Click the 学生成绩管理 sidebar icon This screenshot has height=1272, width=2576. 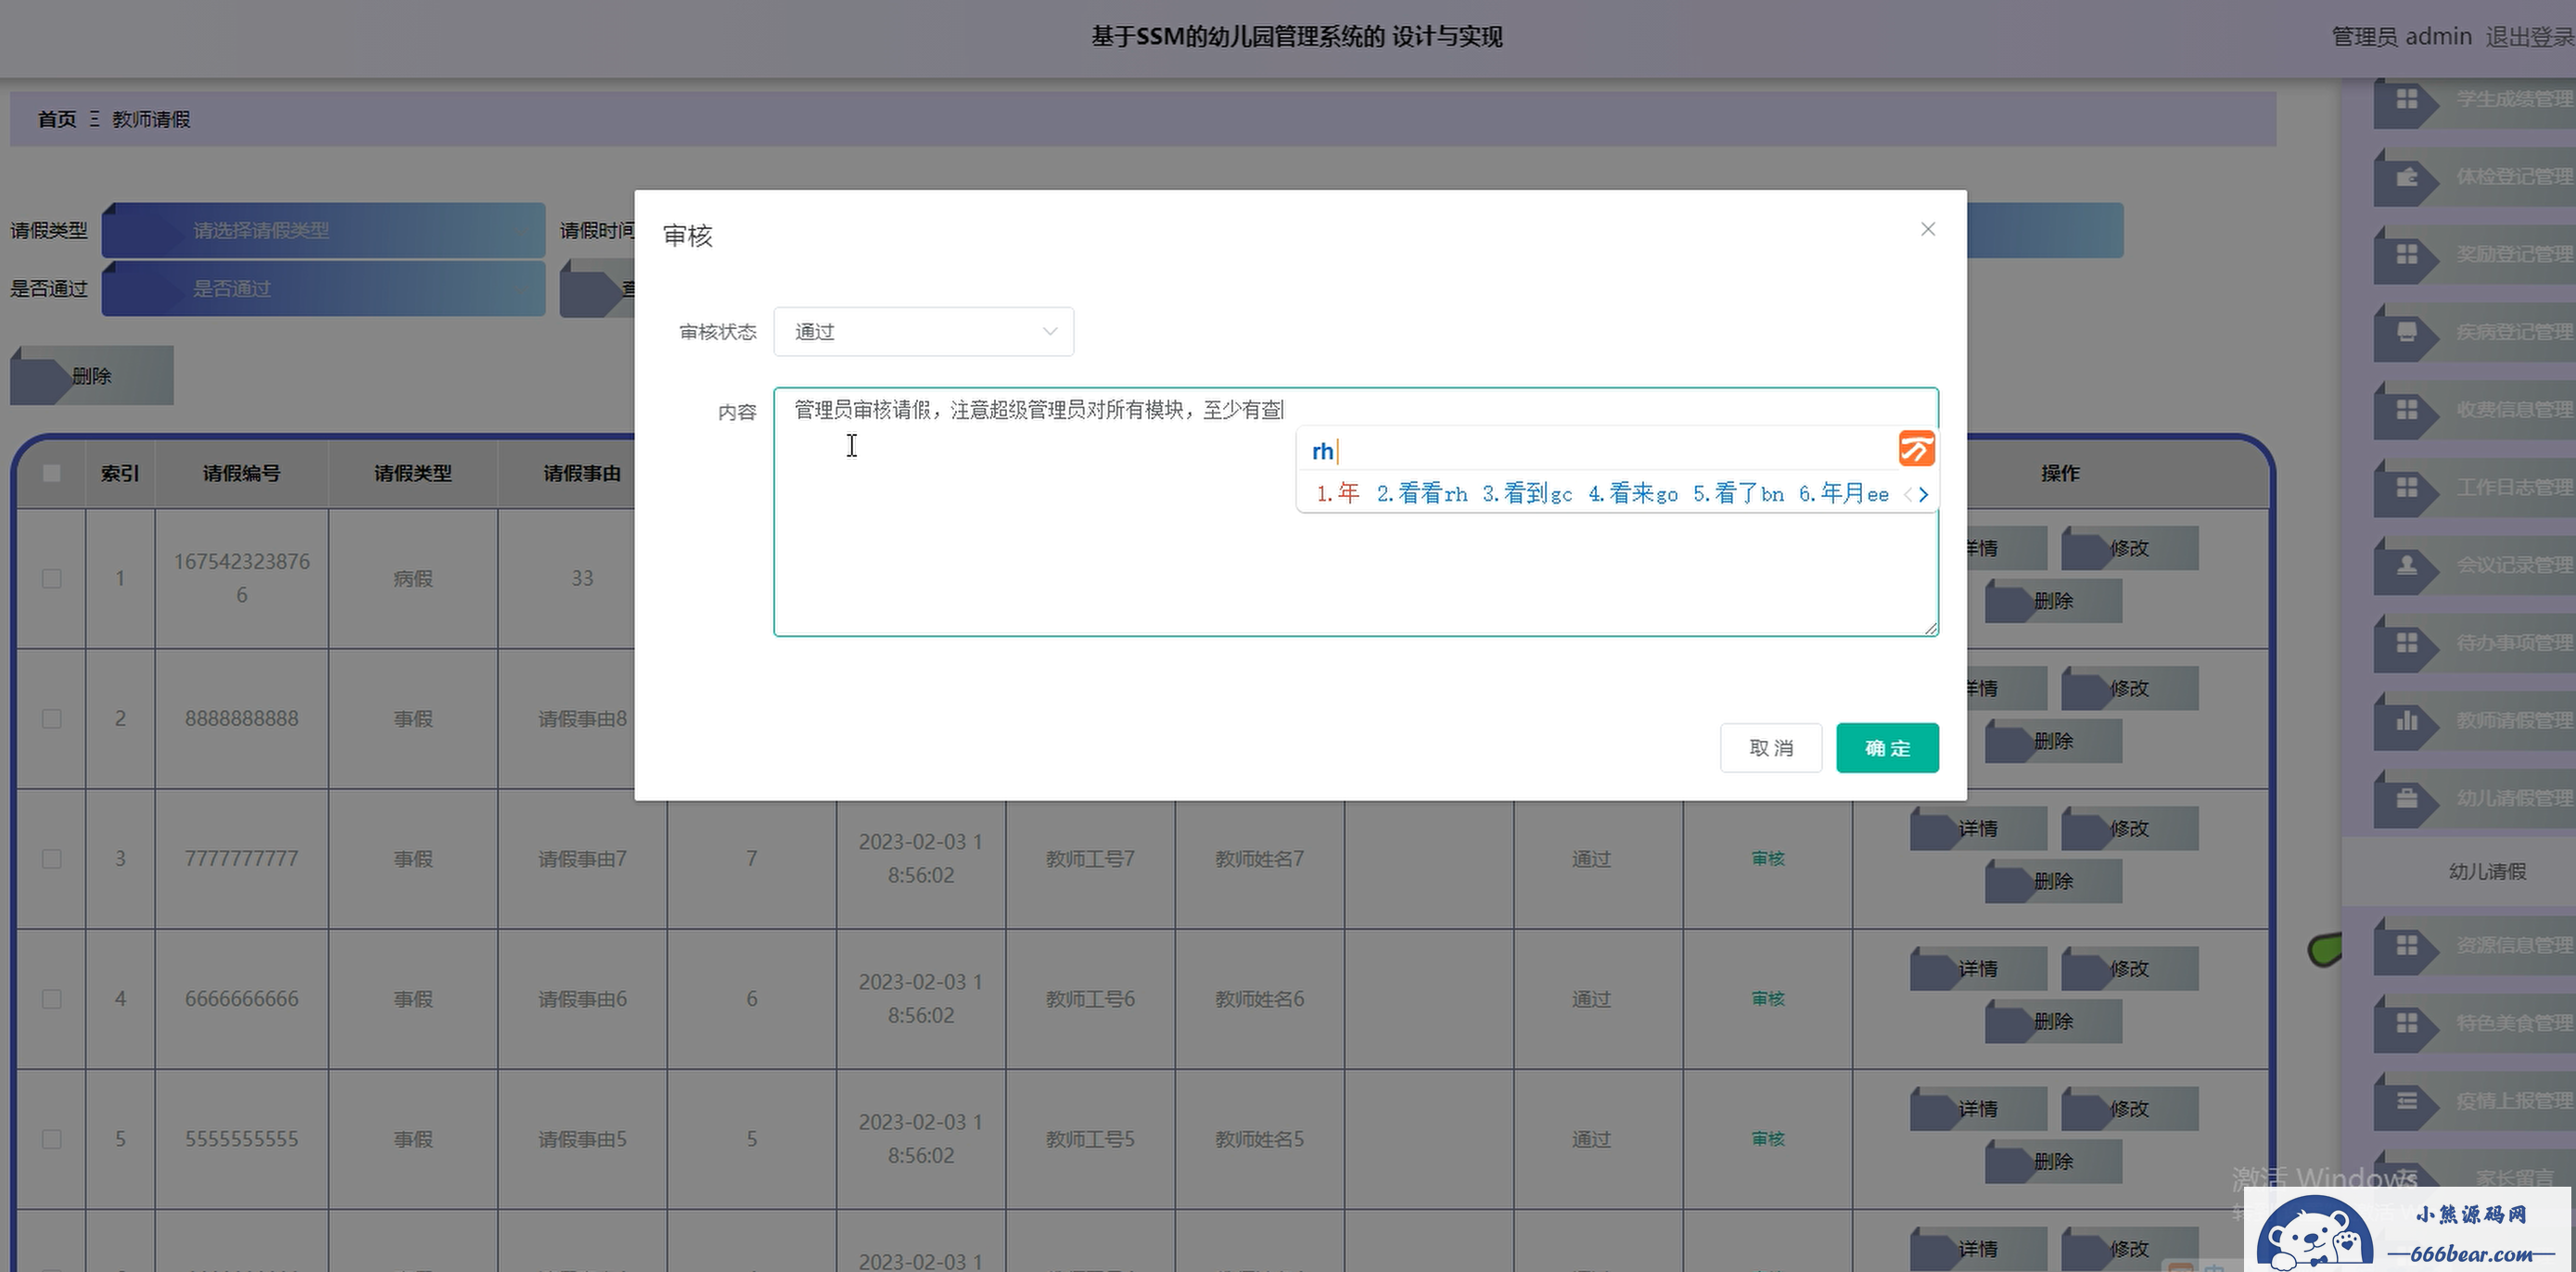point(2406,99)
